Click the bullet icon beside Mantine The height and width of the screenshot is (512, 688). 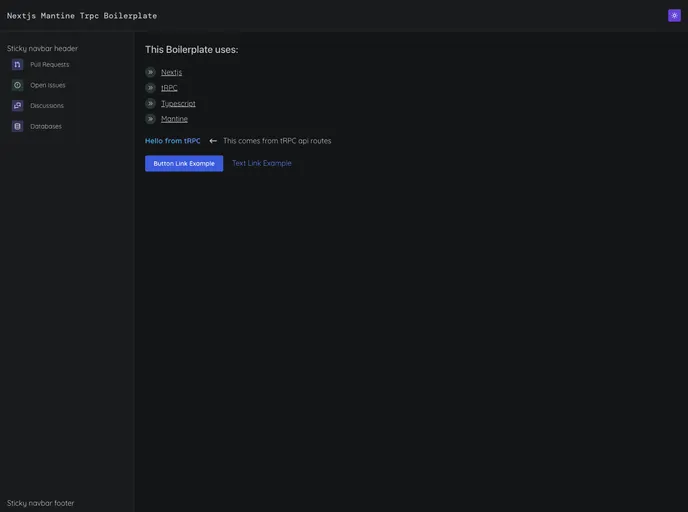point(151,119)
